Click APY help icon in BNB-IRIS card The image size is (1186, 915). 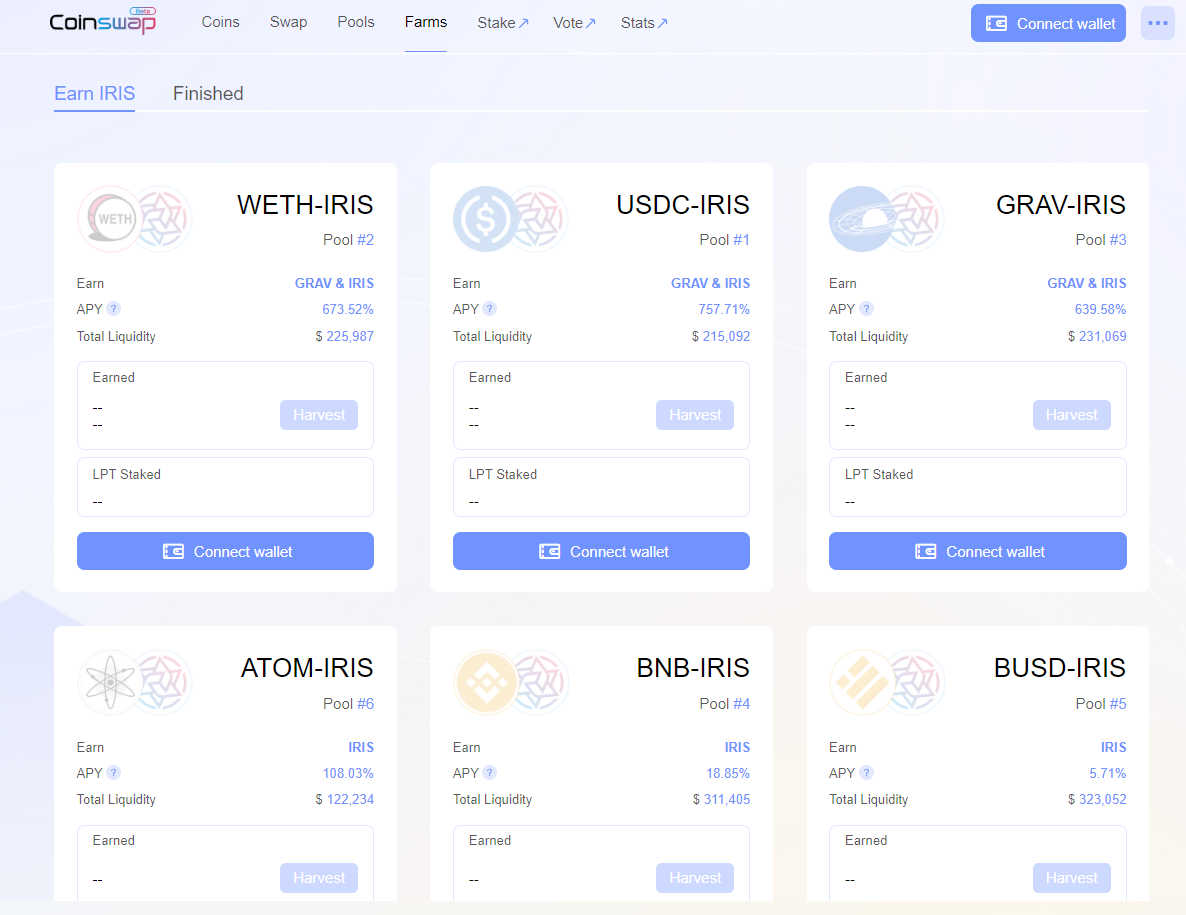point(489,773)
